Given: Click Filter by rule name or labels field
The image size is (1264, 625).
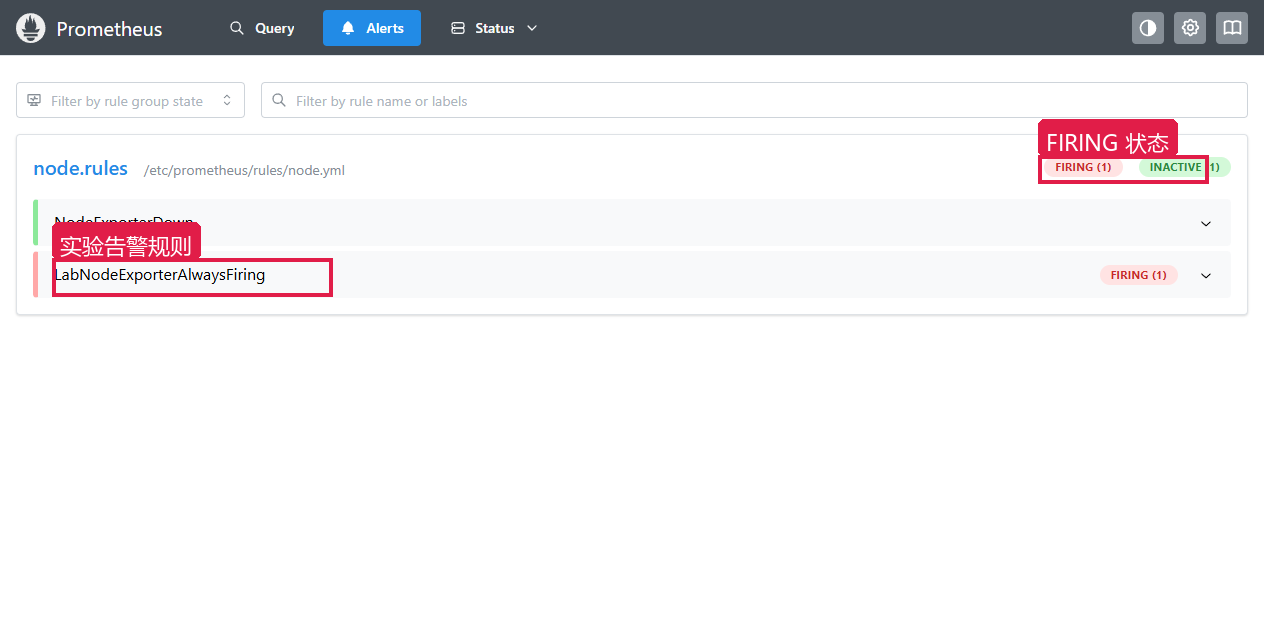Looking at the screenshot, I should click(754, 100).
